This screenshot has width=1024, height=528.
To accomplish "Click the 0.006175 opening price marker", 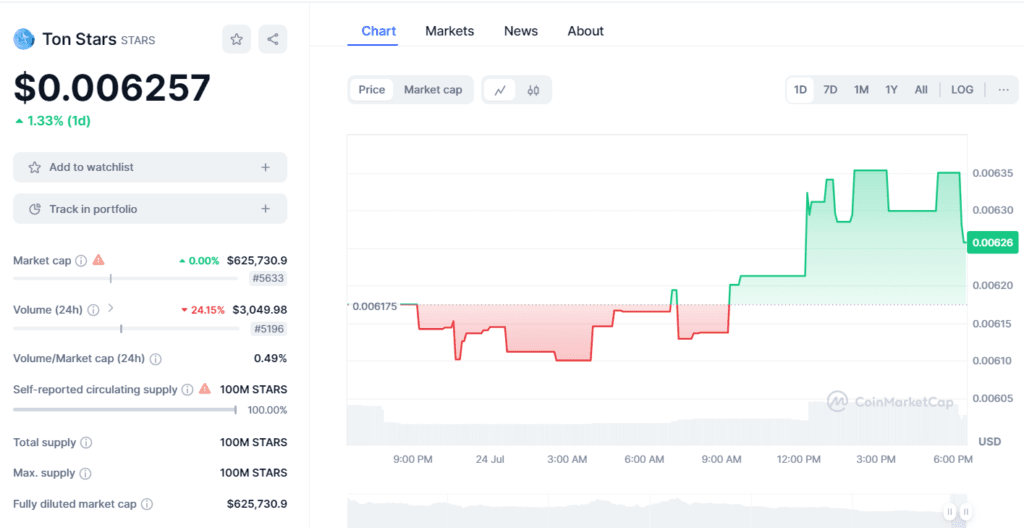I will pos(374,306).
